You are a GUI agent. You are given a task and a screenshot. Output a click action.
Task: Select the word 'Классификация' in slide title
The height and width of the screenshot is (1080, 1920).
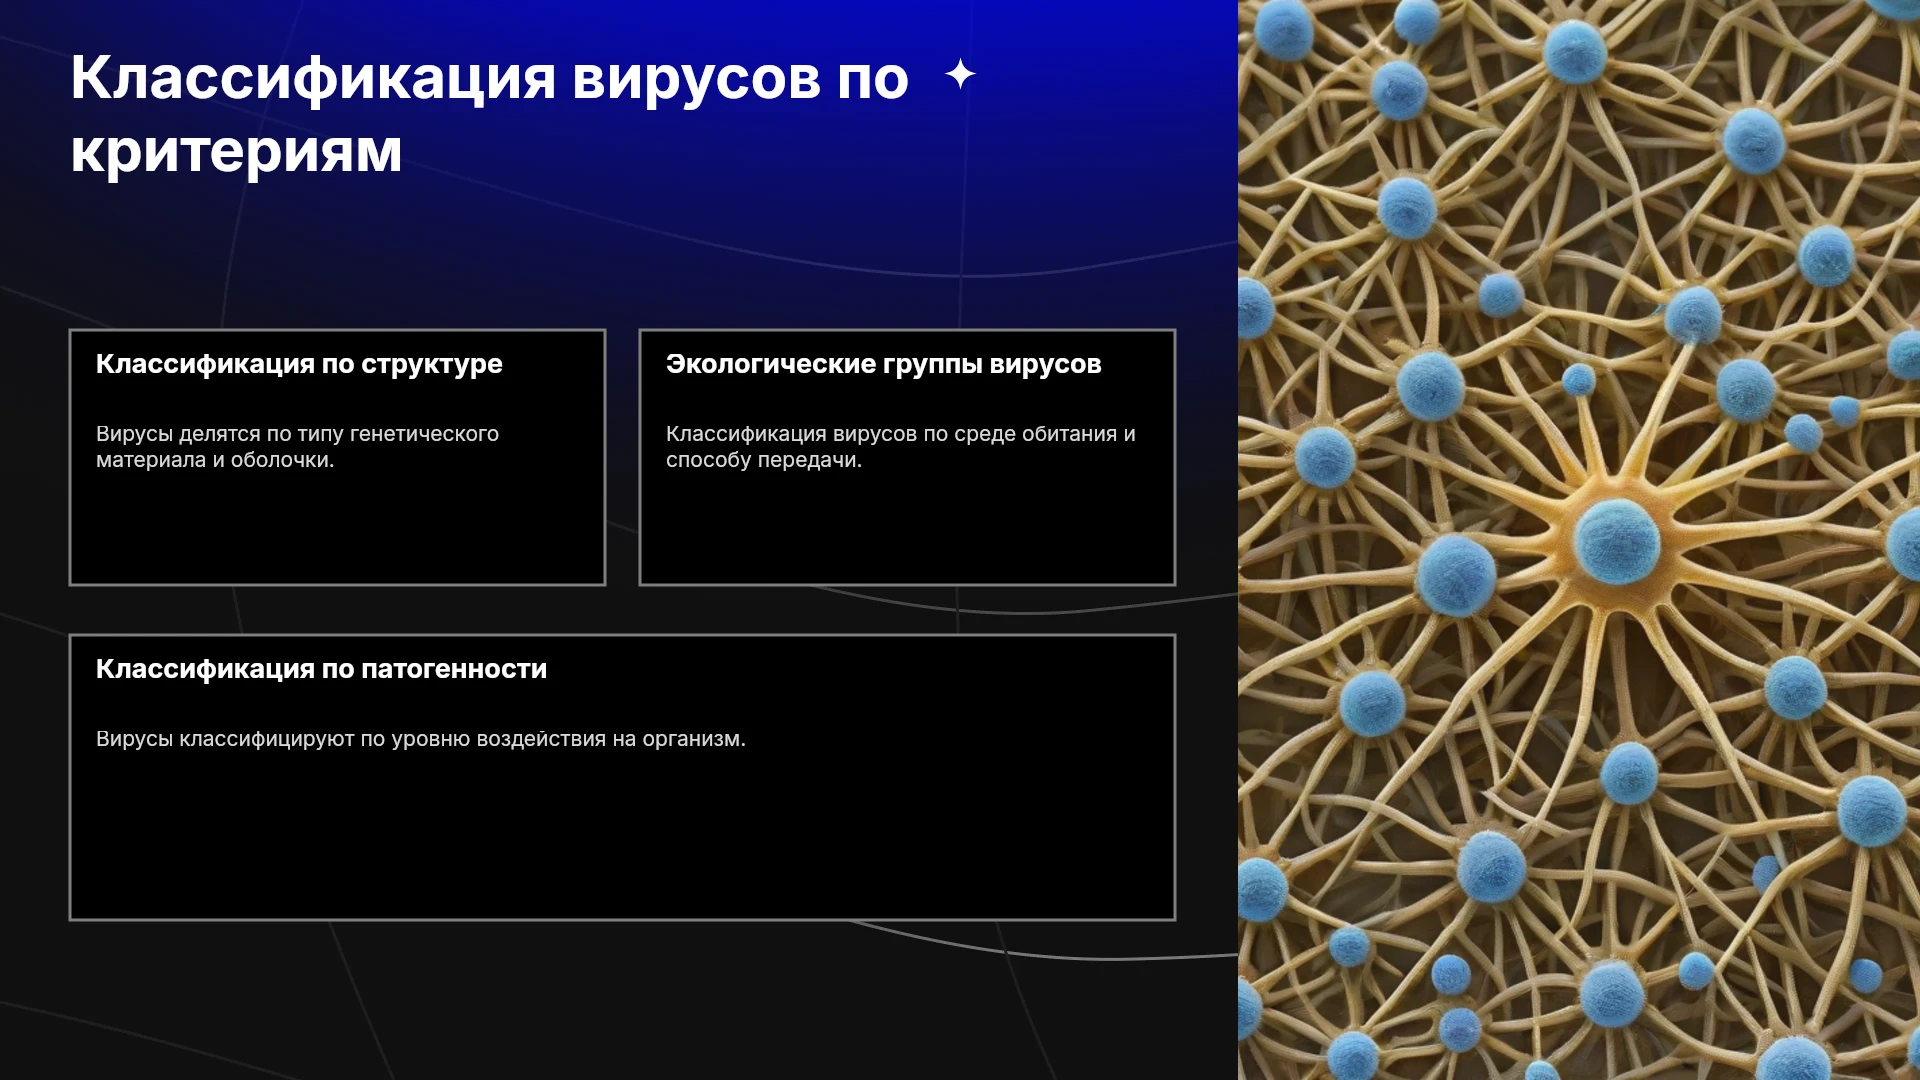313,80
